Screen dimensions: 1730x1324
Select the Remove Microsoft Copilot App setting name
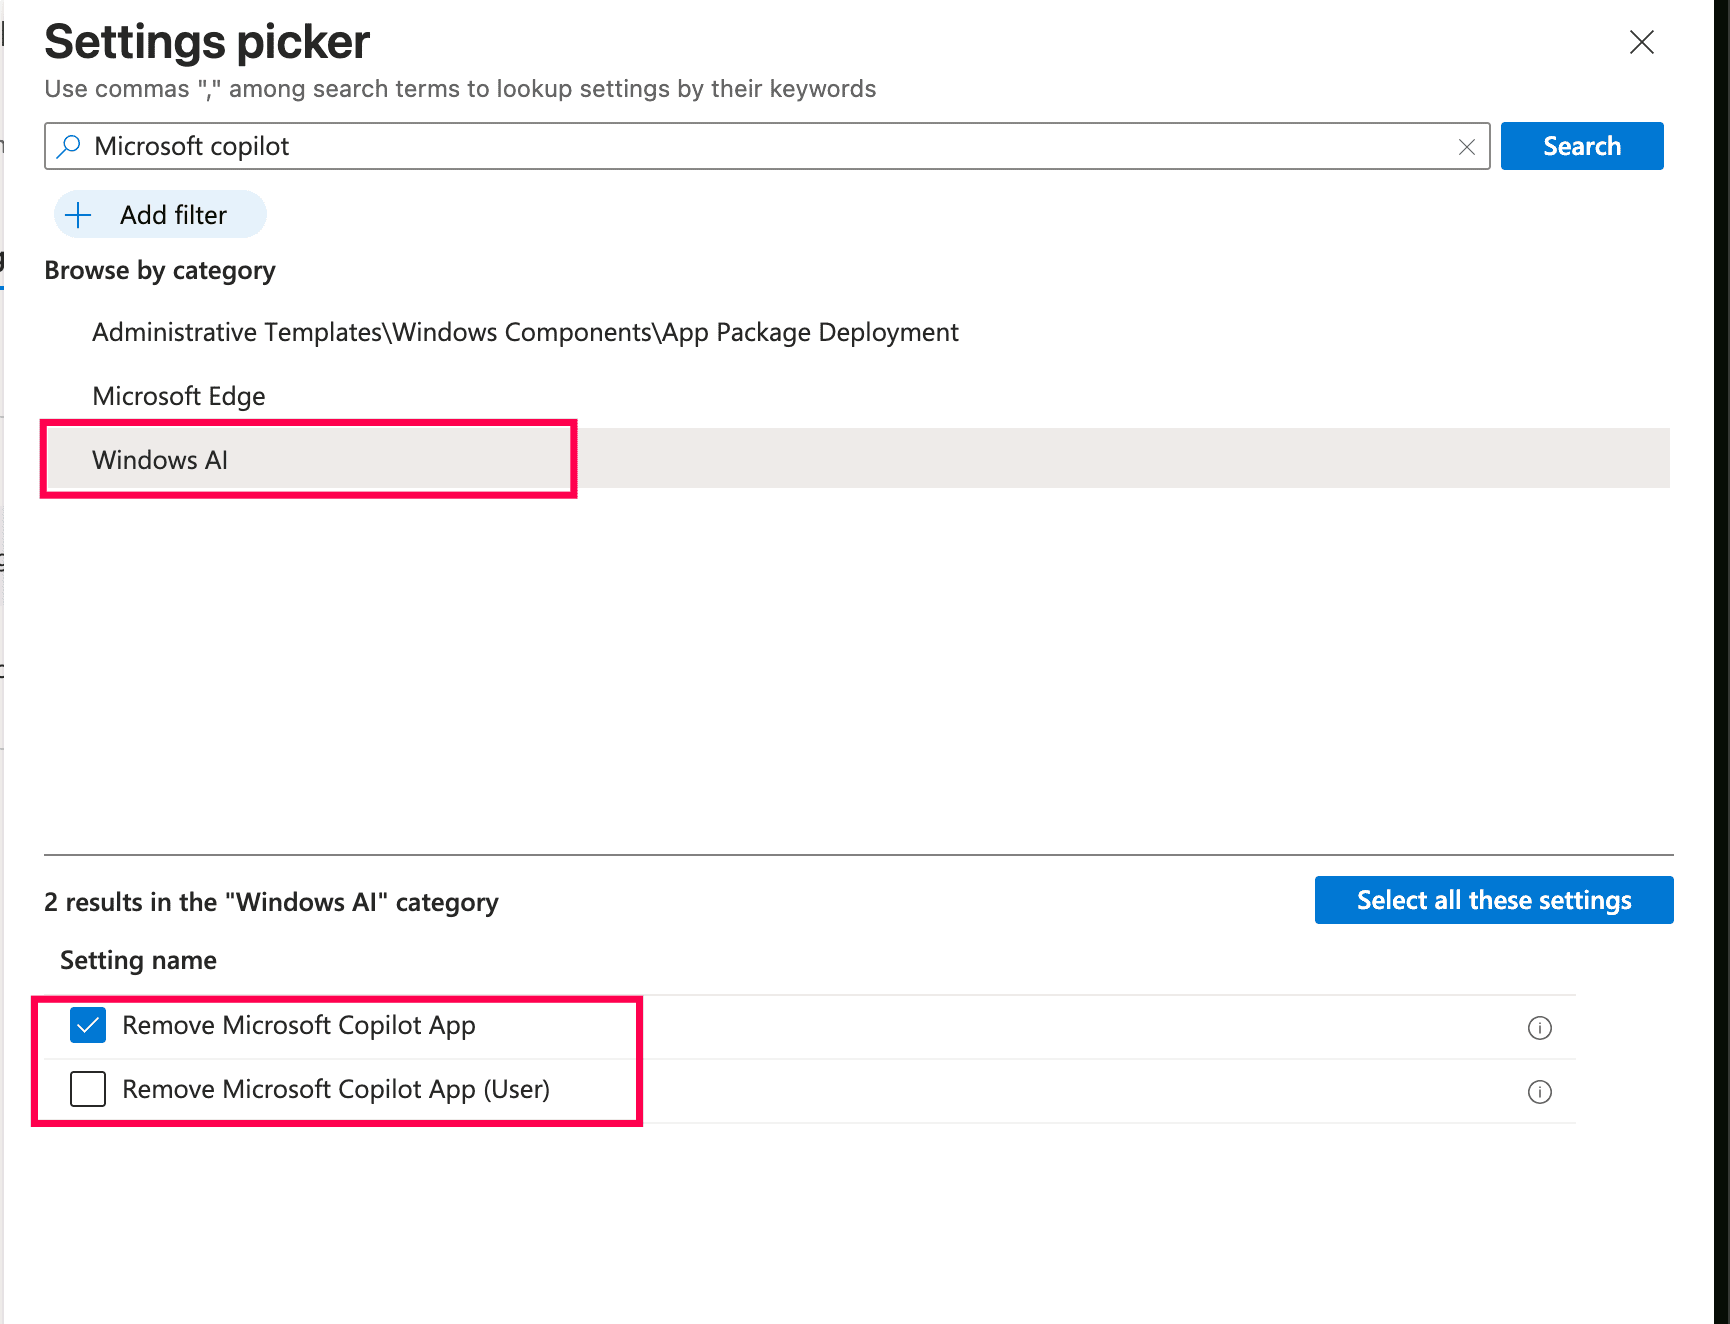(298, 1025)
